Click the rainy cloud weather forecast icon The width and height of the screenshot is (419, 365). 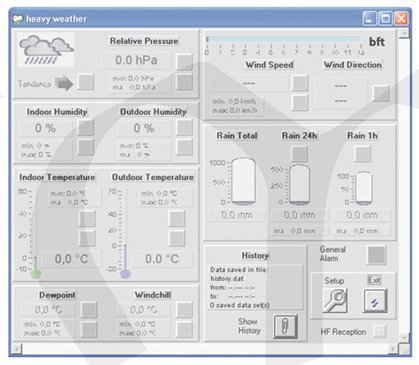[x=46, y=49]
